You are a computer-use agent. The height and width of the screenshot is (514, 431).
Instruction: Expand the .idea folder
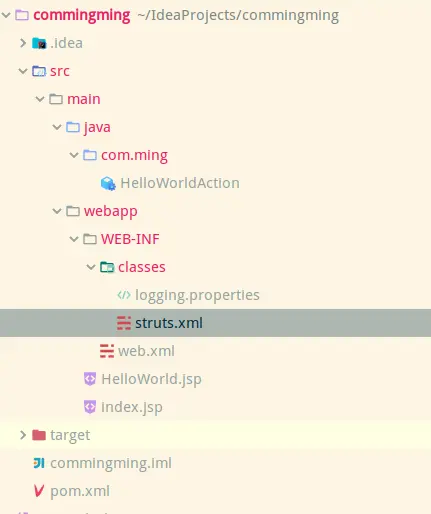(x=23, y=43)
